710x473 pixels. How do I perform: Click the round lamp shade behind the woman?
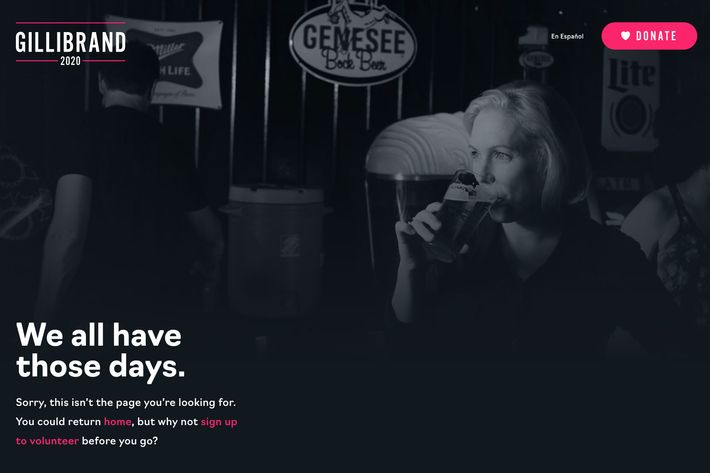tap(419, 145)
